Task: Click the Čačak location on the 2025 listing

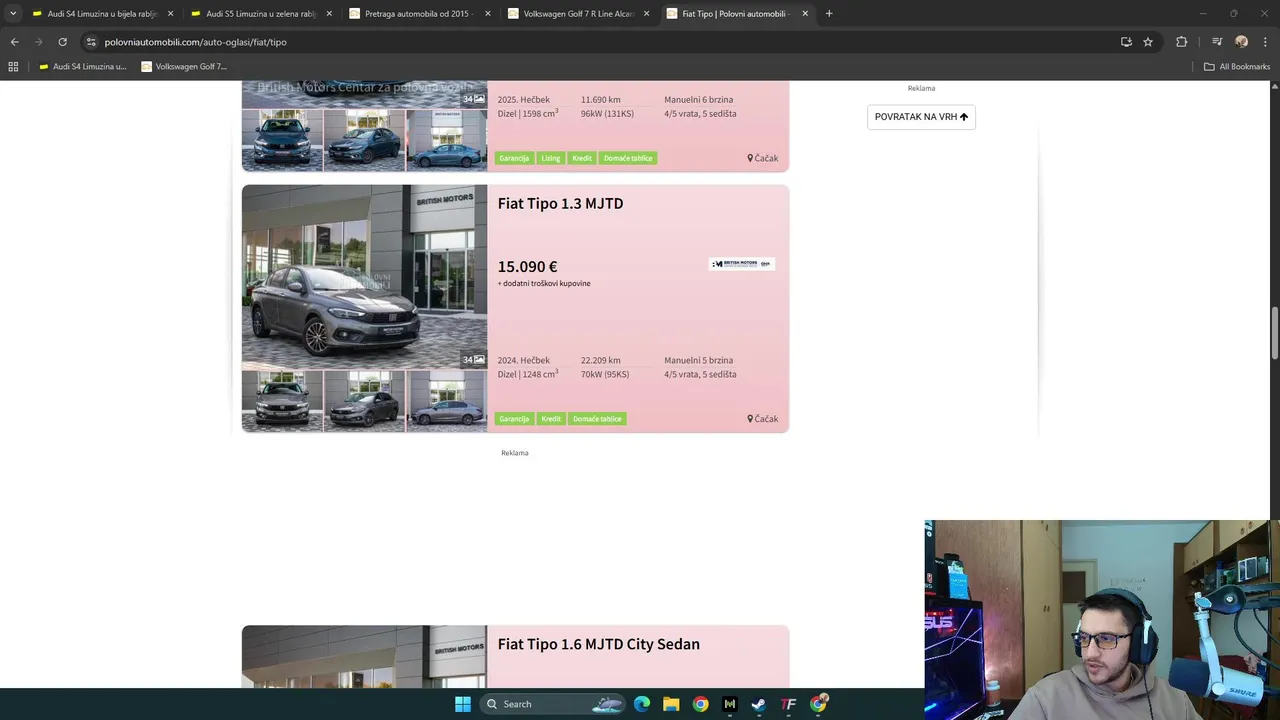Action: click(x=762, y=158)
